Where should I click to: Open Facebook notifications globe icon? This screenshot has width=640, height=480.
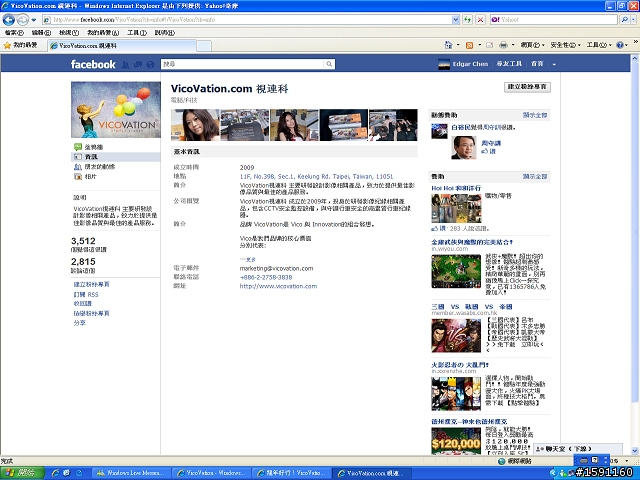[x=150, y=64]
